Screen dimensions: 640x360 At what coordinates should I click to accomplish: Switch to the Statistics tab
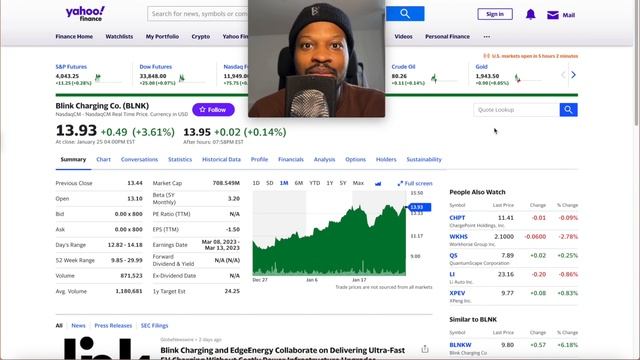point(180,160)
